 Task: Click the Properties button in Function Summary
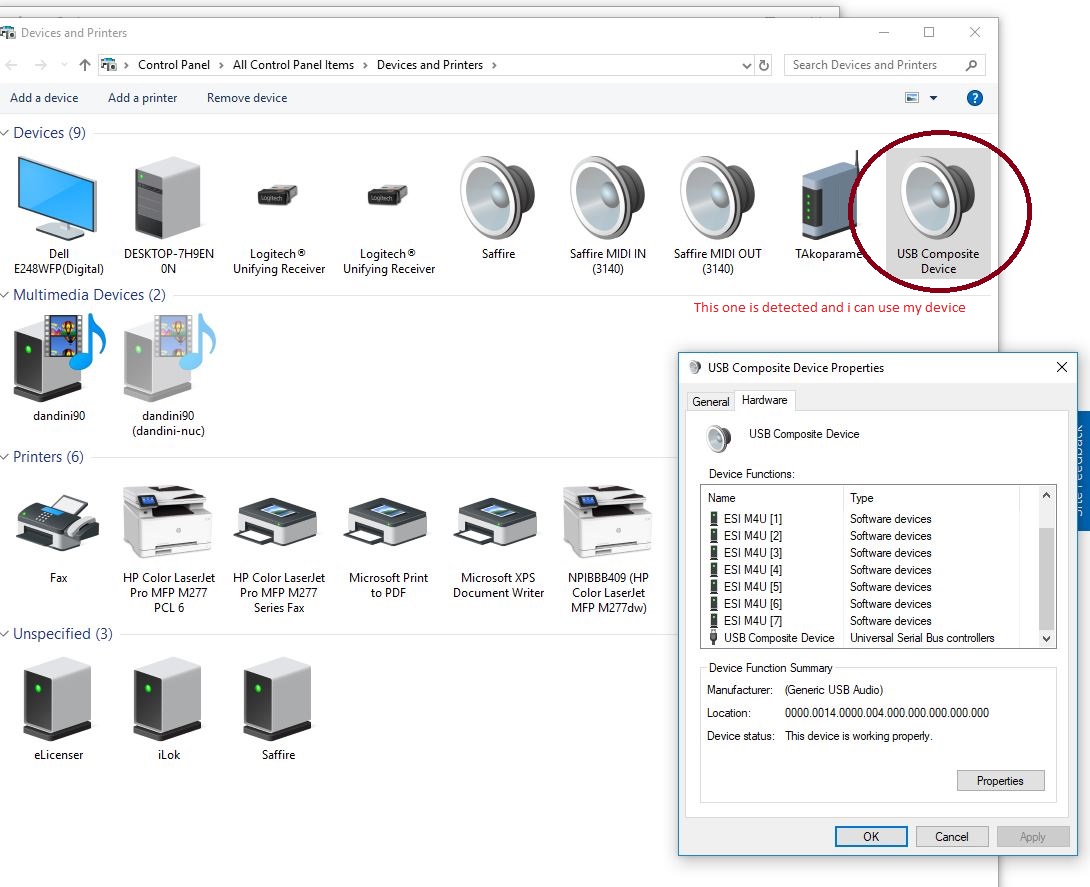(x=1000, y=781)
